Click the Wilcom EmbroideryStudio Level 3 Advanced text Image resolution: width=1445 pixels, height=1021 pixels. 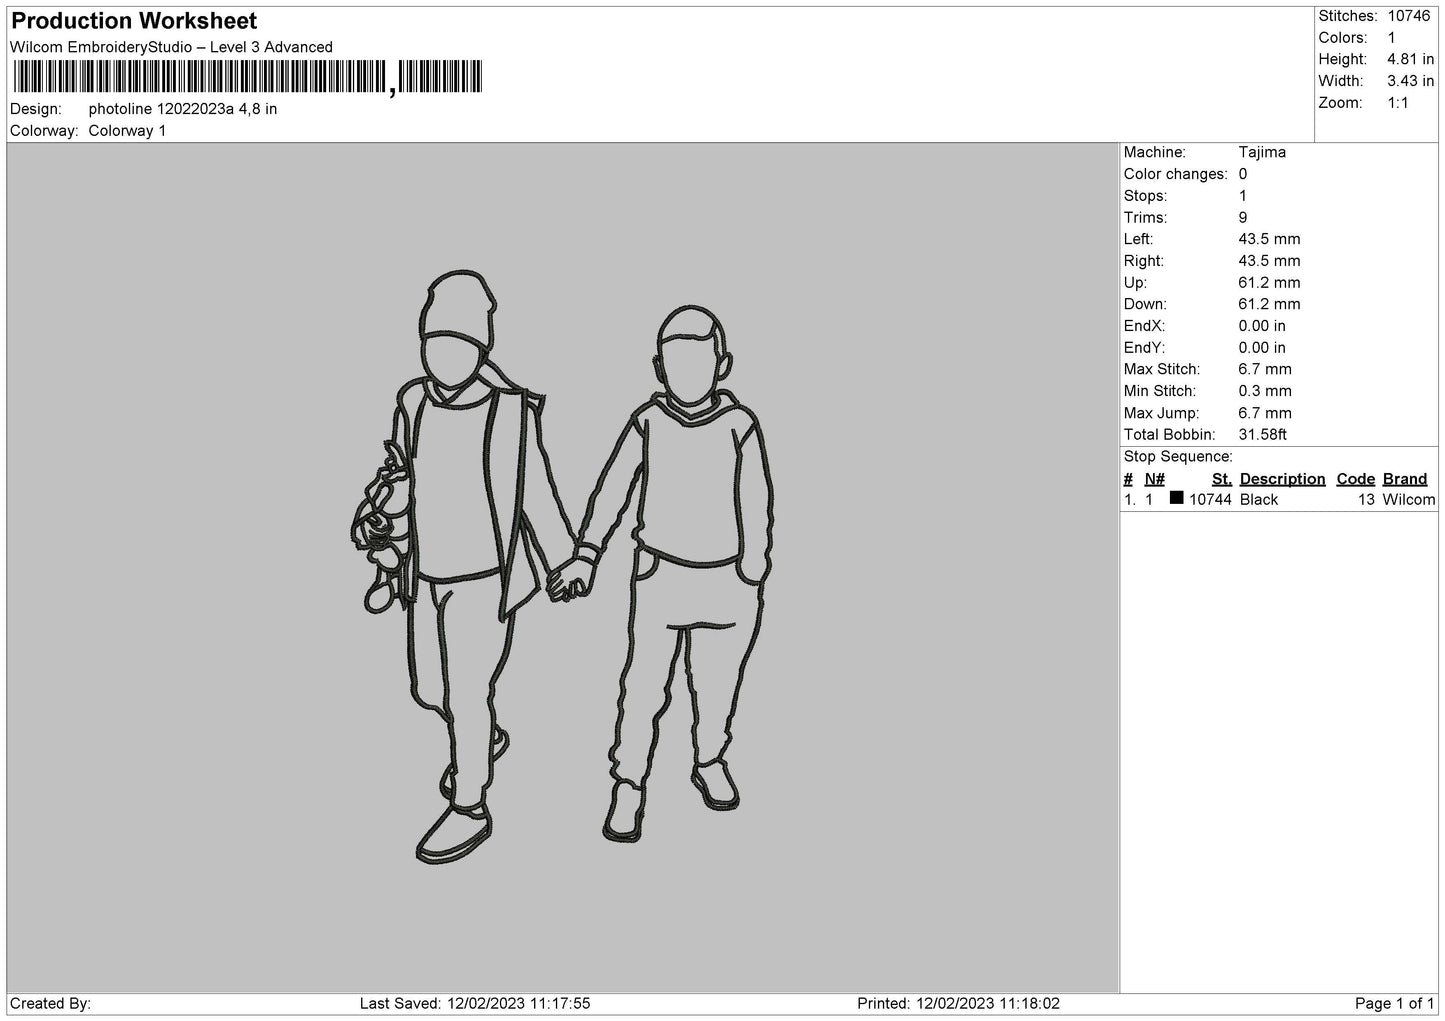[x=171, y=47]
